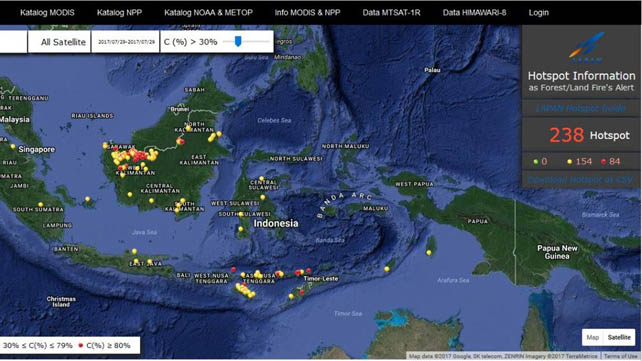Click the red legend dot for C(%) ≥ 80%
Viewport: 642px width, 361px height.
81,345
